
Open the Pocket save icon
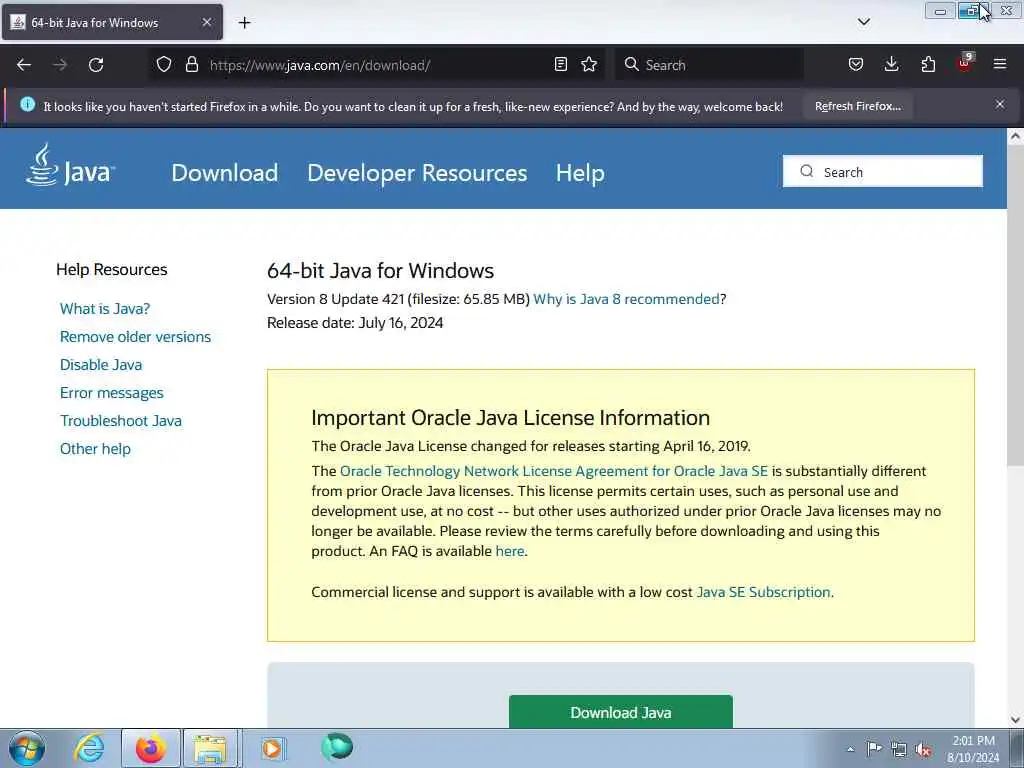(x=856, y=65)
